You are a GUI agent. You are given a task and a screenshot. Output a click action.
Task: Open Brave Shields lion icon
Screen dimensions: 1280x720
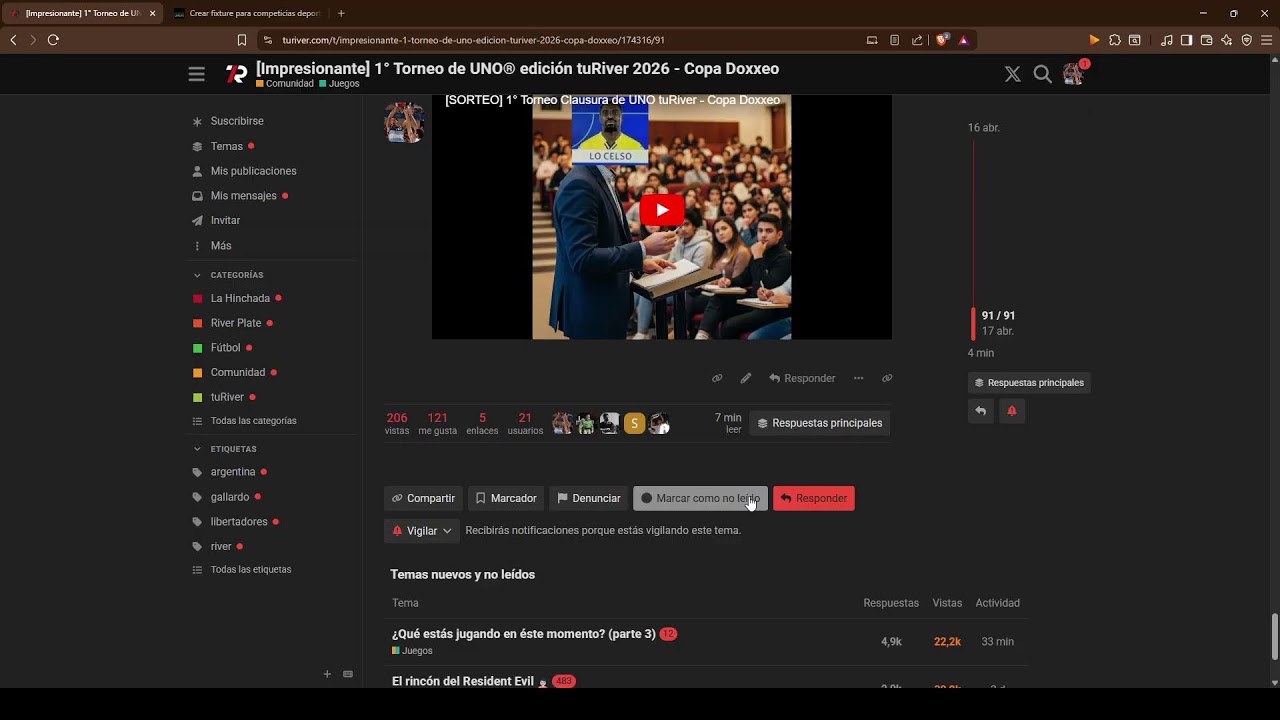point(942,40)
